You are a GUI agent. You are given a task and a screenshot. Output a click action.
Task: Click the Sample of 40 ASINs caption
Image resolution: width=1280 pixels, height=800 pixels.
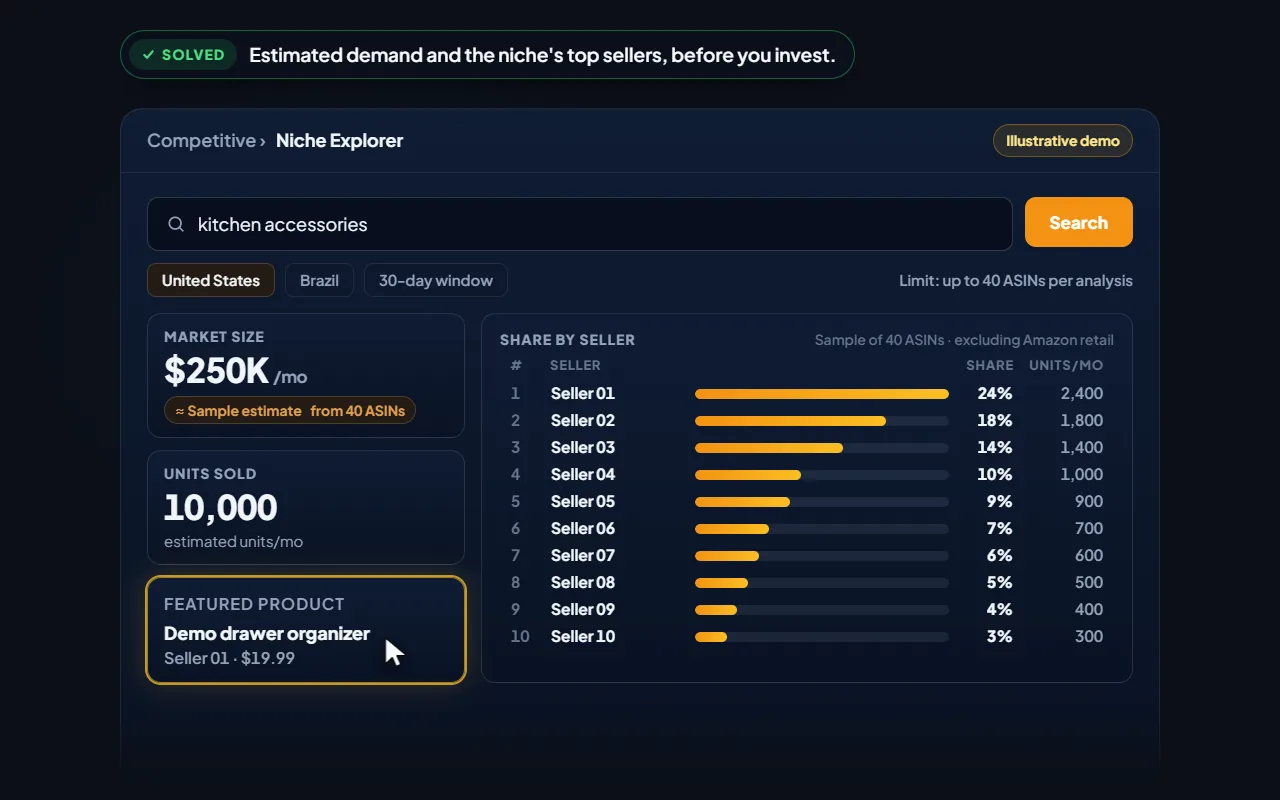(964, 340)
